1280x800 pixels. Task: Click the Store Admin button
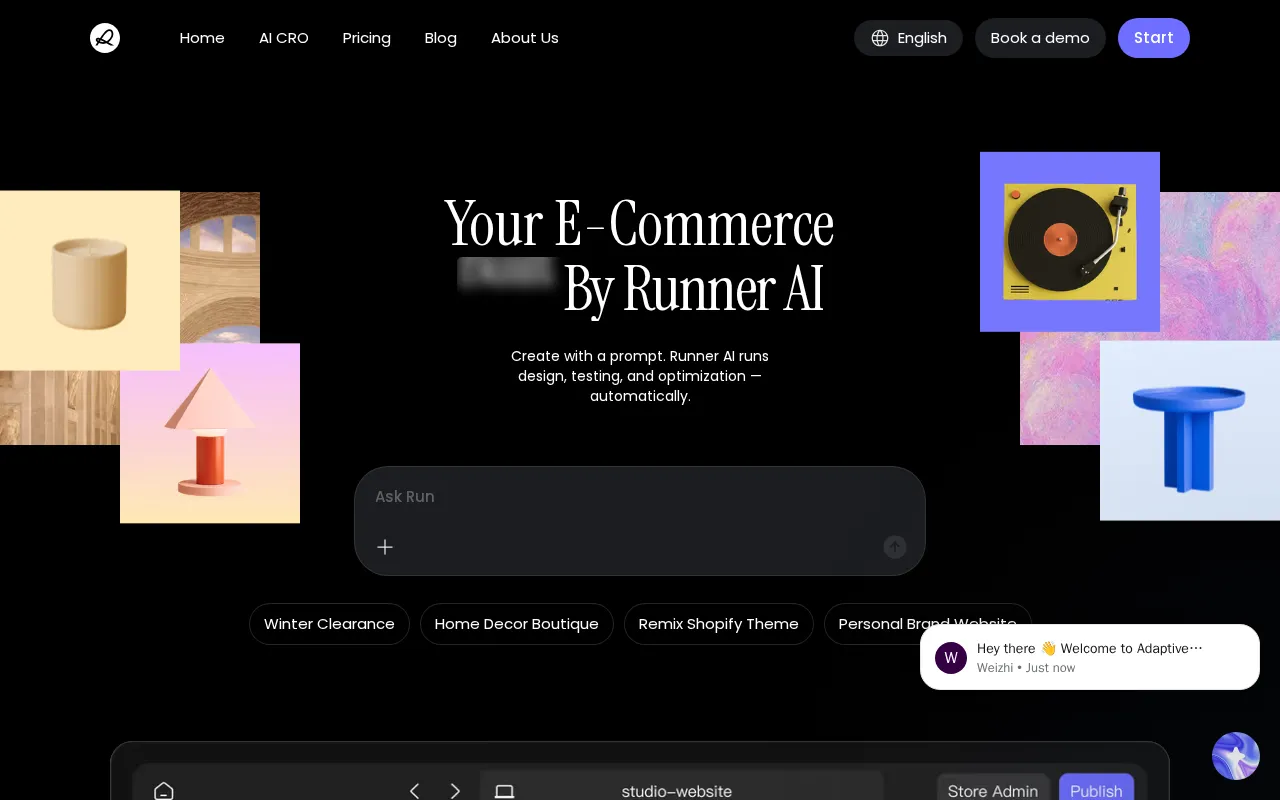993,788
